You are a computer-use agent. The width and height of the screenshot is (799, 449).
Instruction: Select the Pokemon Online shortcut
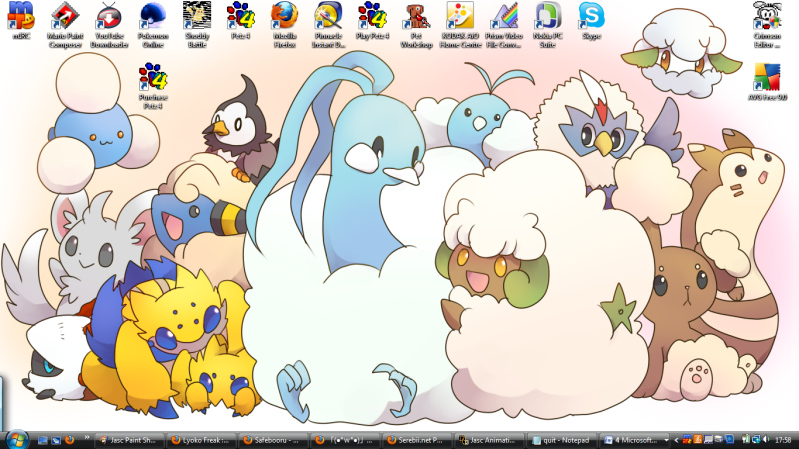coord(153,25)
